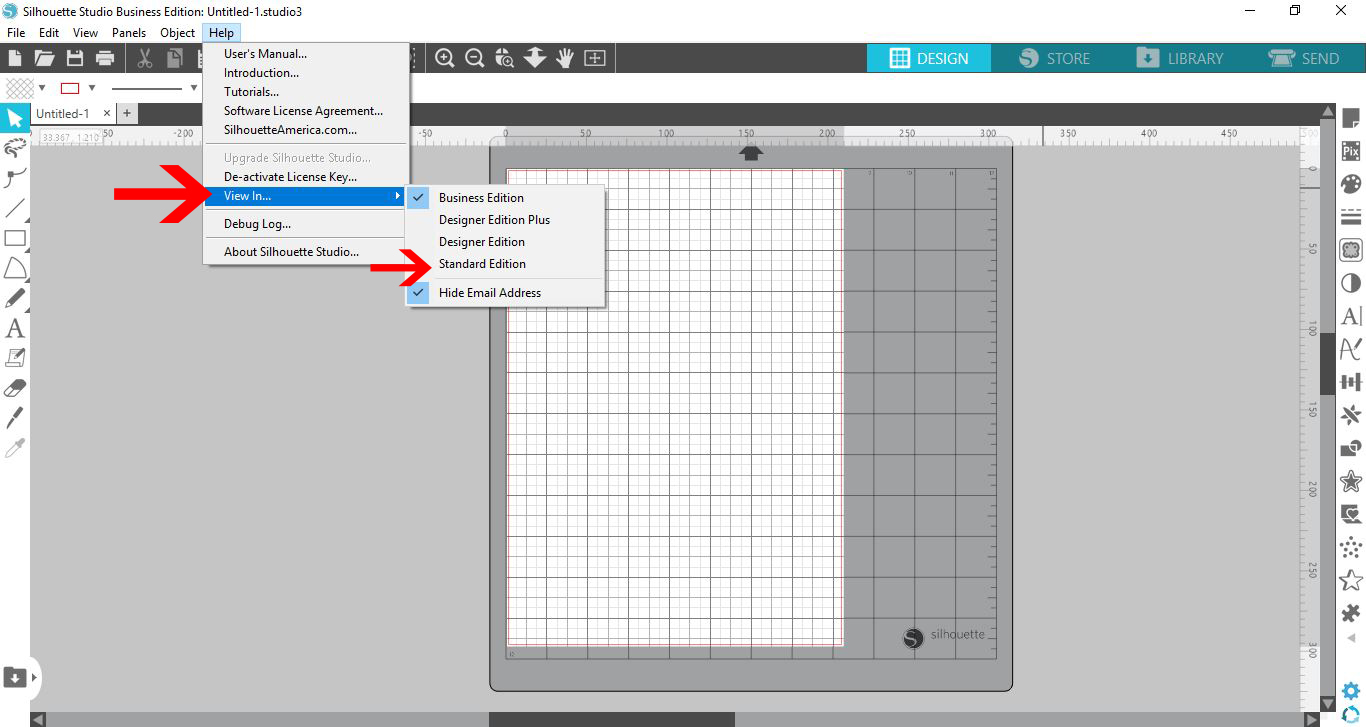Viewport: 1366px width, 727px height.
Task: Open the line style dropdown arrow
Action: click(x=193, y=88)
